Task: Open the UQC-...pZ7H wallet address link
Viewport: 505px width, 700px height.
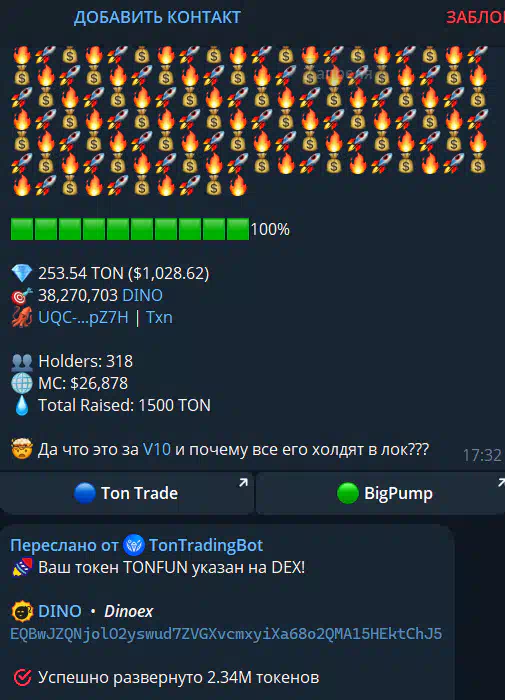Action: [x=83, y=317]
